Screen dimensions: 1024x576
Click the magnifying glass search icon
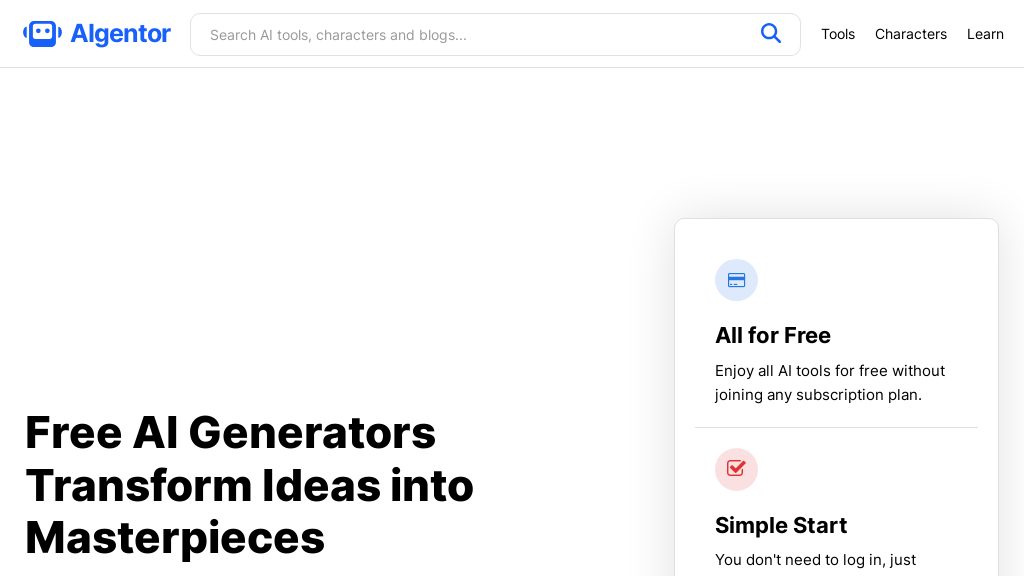coord(770,34)
